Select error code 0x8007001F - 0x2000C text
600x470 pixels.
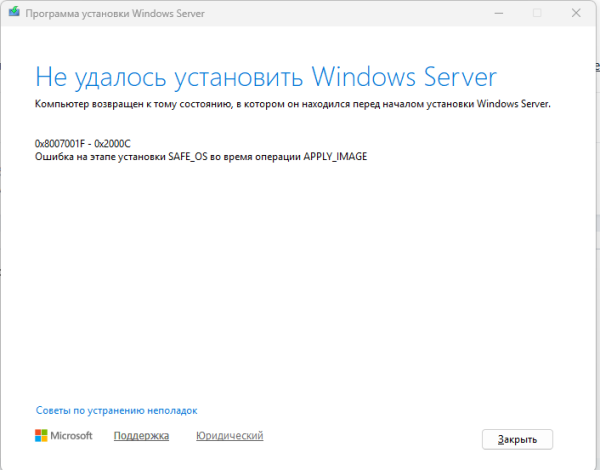(83, 144)
